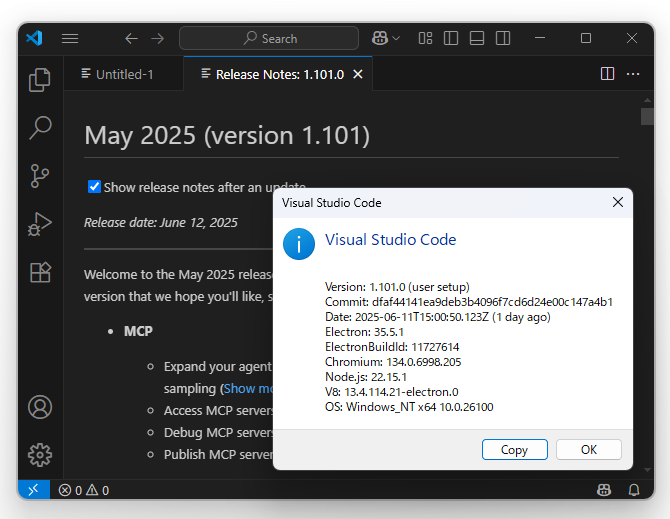Image resolution: width=670 pixels, height=519 pixels.
Task: Click the 'V8: 13.4.114.21-electron.0' line
Action: pos(391,392)
